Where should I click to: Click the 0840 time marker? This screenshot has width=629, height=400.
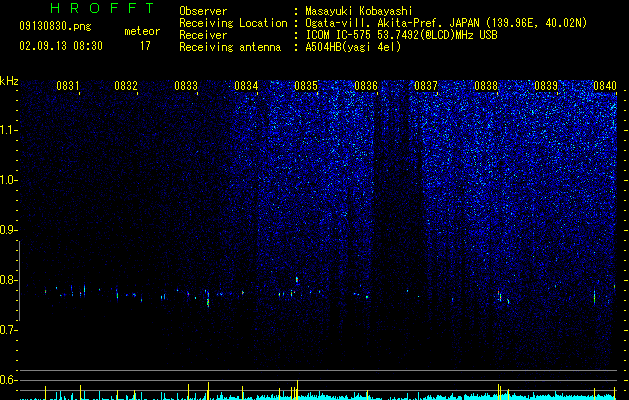pos(605,86)
